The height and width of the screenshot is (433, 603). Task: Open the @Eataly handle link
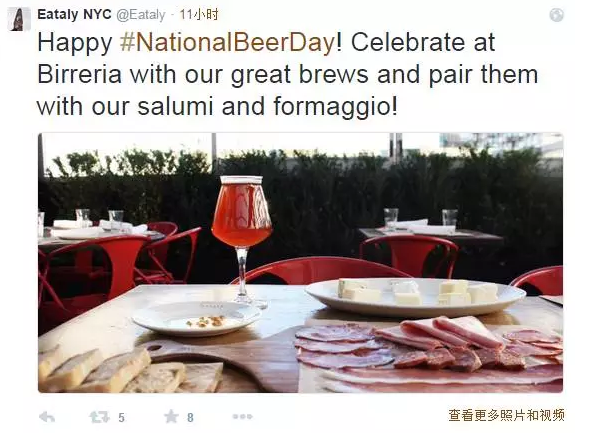pyautogui.click(x=141, y=15)
